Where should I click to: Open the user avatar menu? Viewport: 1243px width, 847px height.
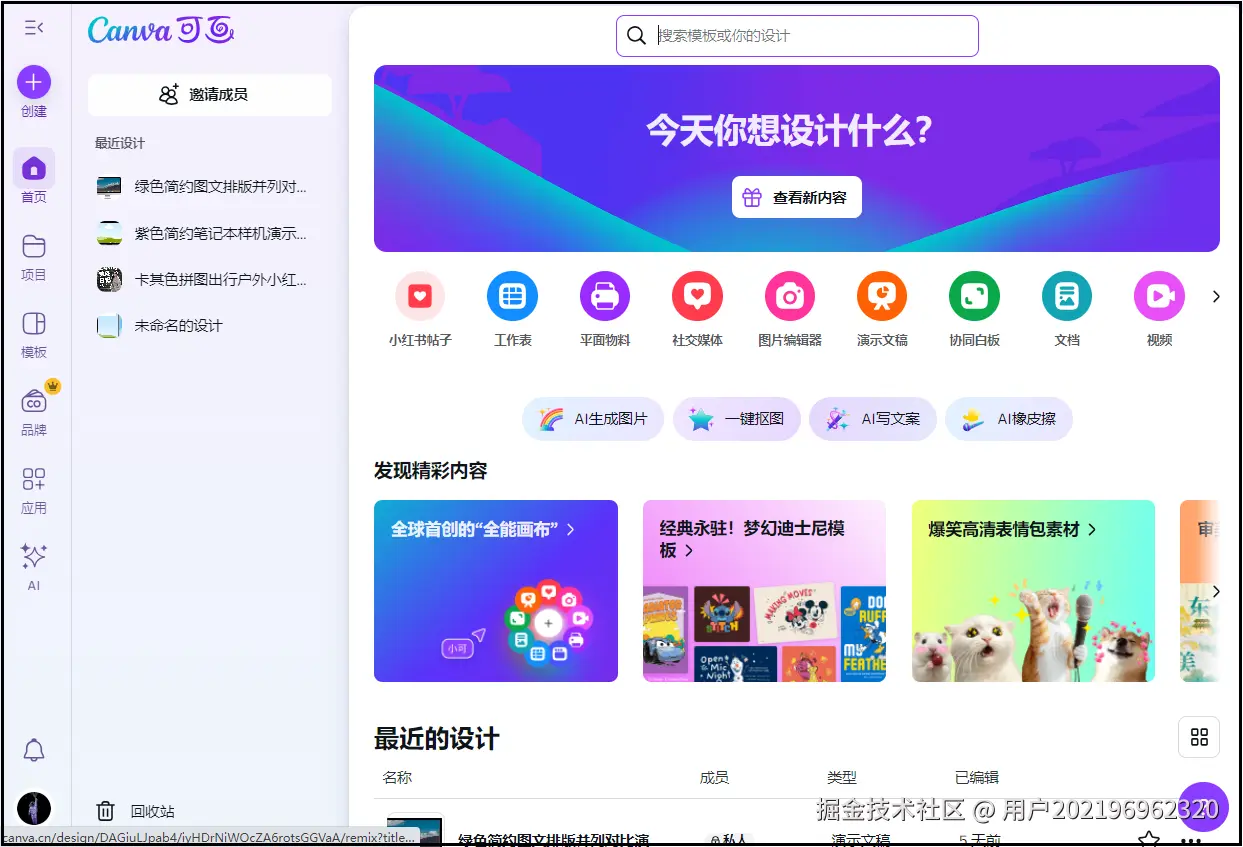(34, 808)
